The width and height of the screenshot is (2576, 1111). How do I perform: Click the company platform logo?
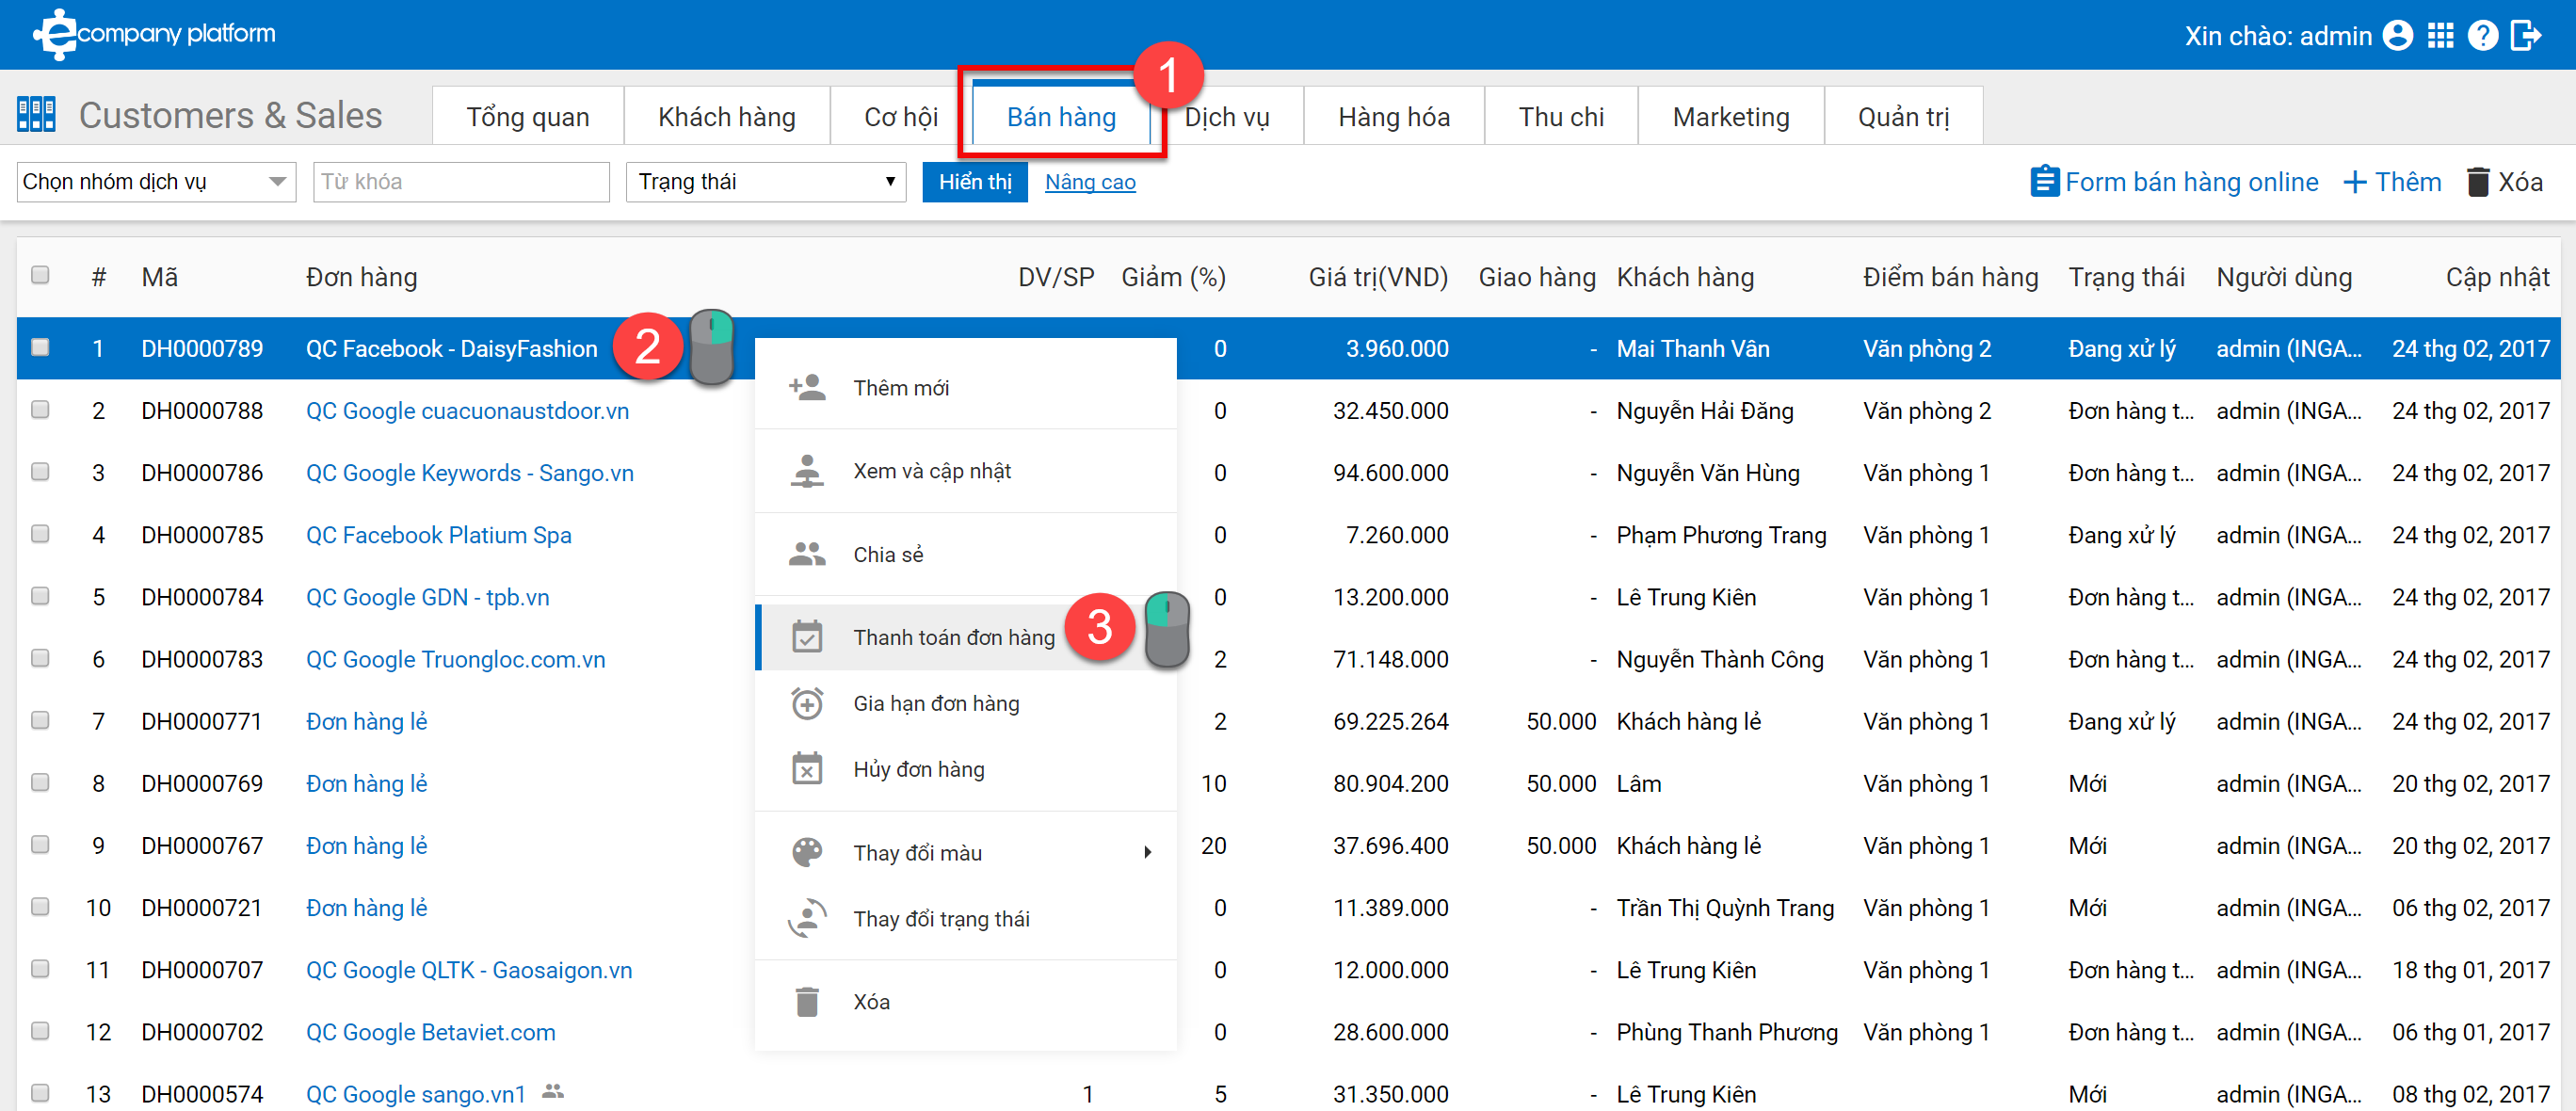(x=154, y=34)
